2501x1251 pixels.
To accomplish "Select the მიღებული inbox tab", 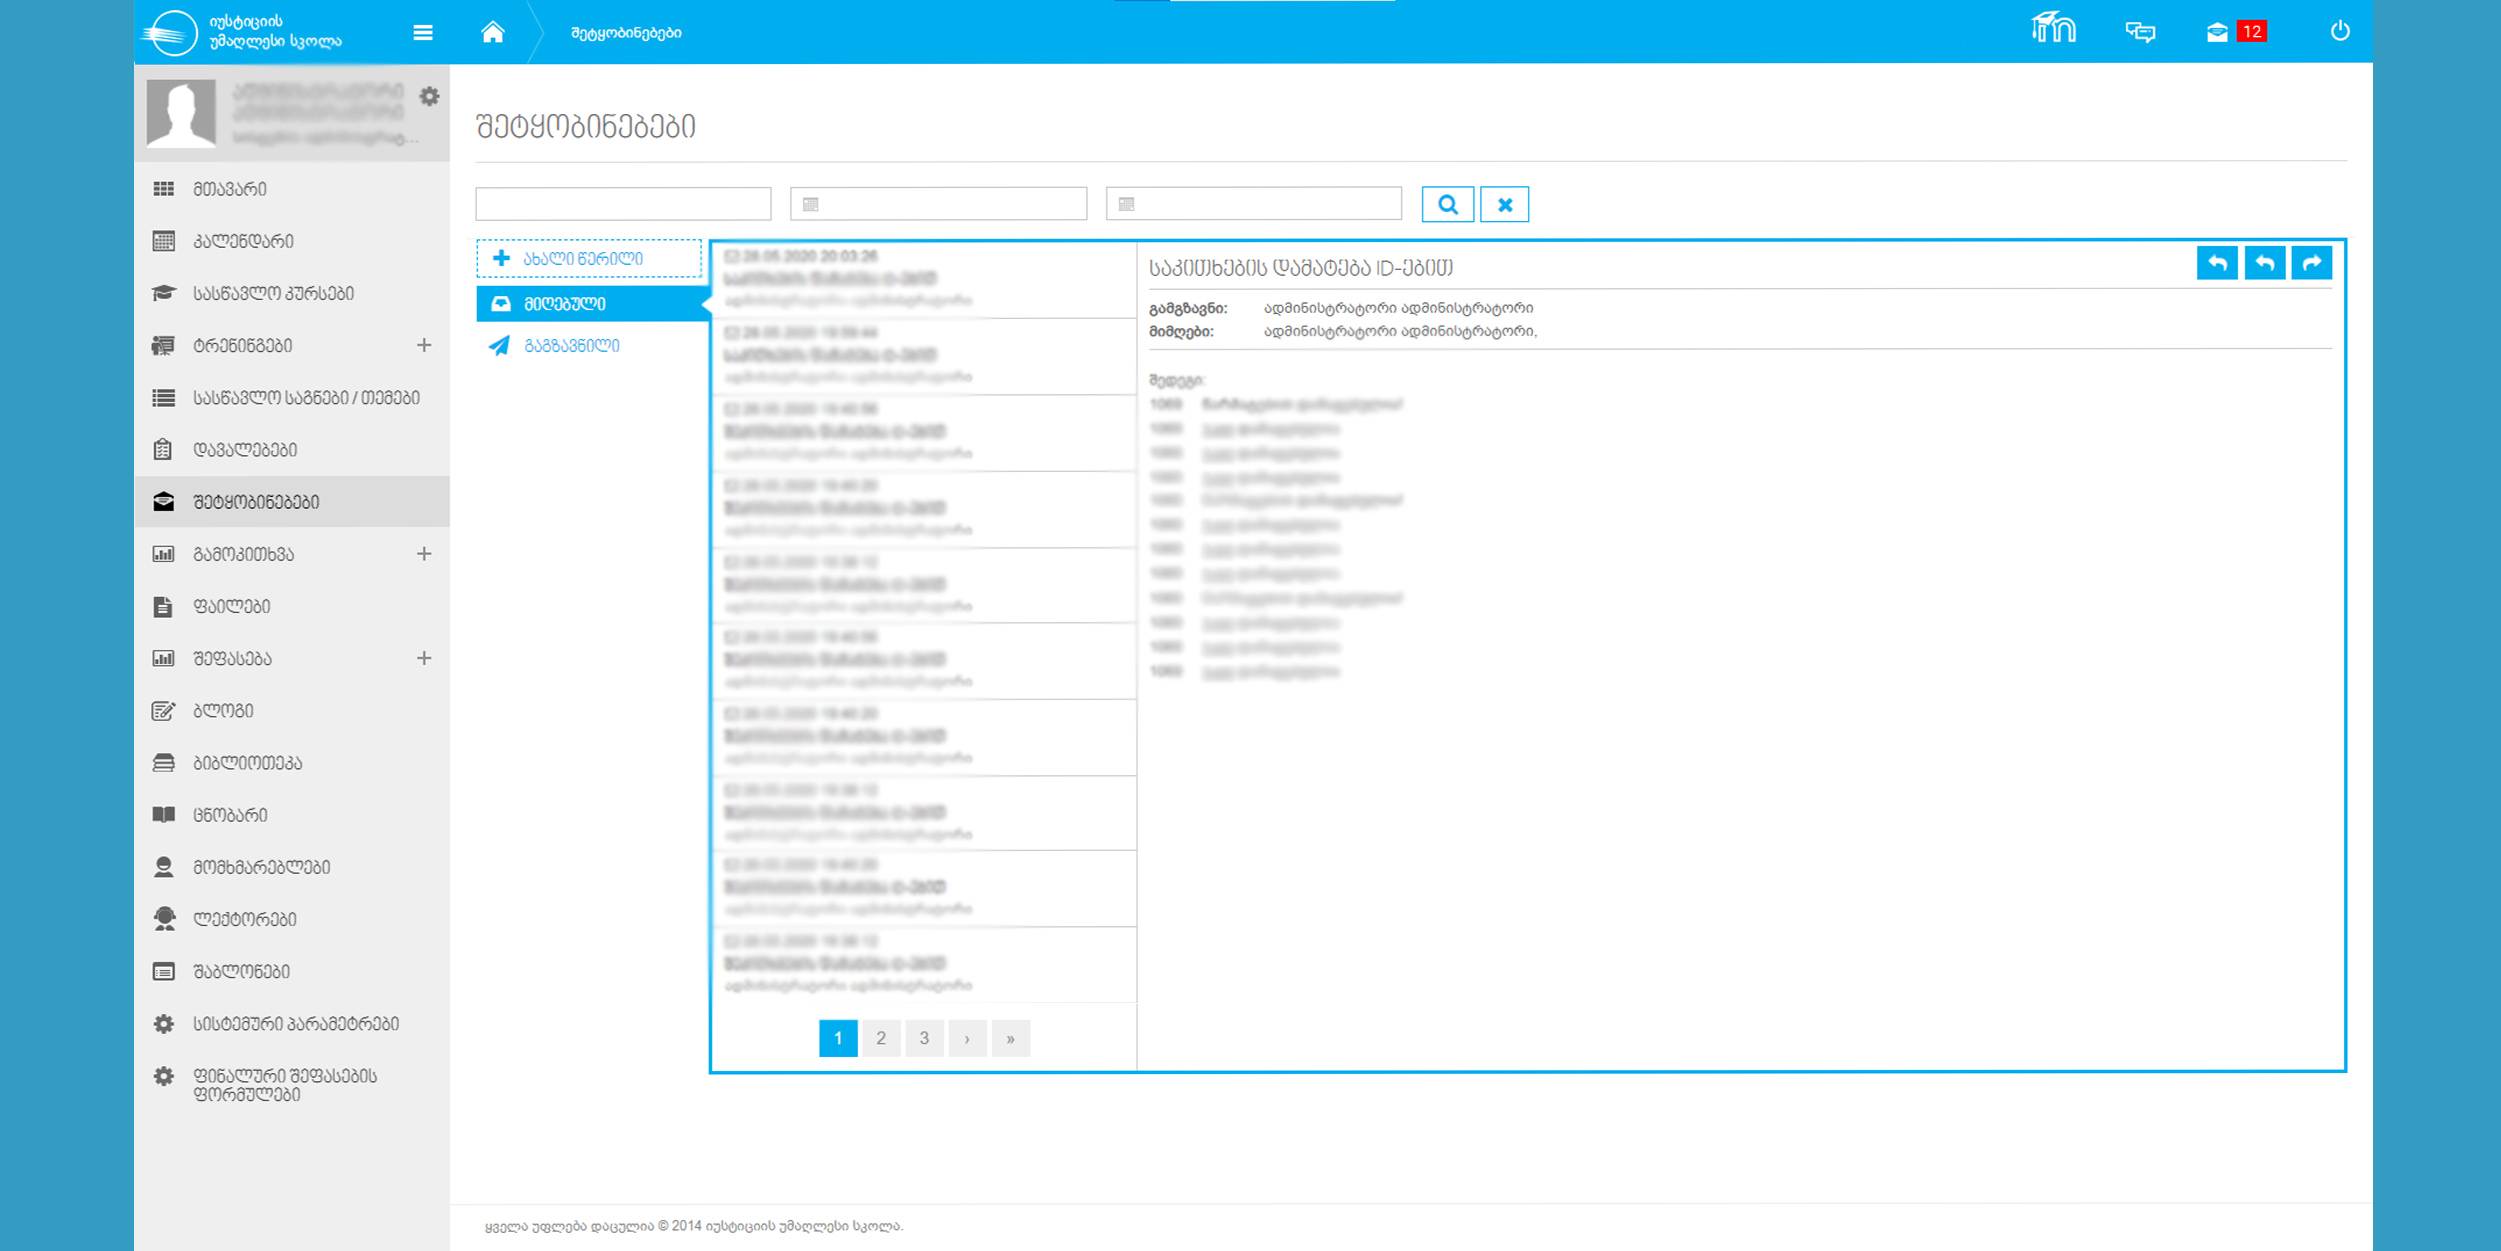I will coord(592,303).
